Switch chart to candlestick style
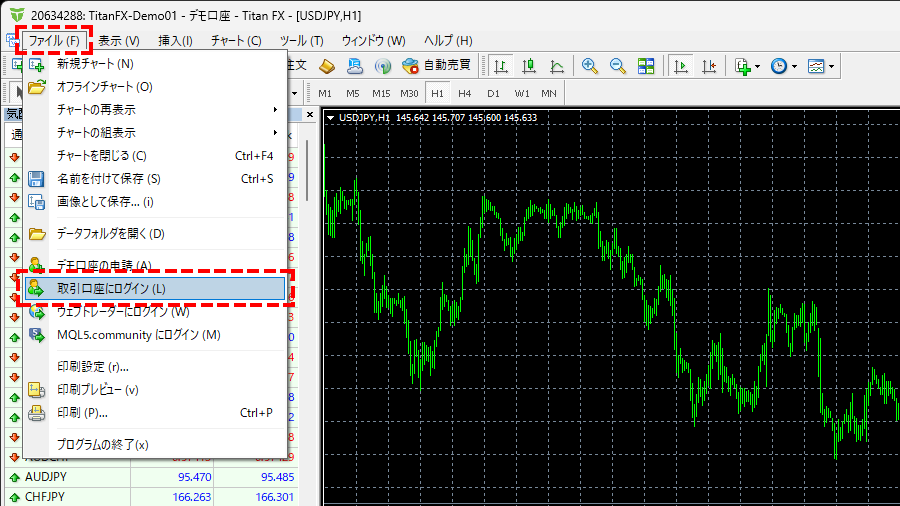Screen dimensions: 900x506 (529, 66)
